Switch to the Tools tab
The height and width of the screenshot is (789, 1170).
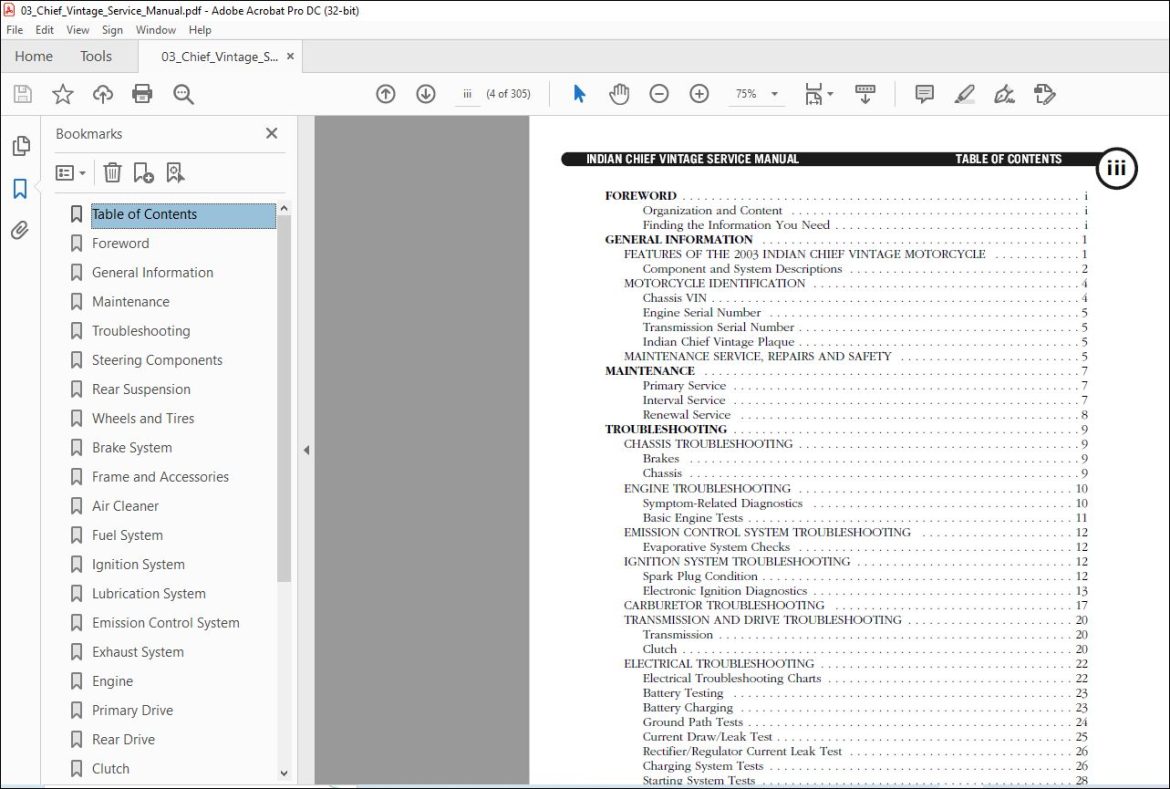(96, 57)
